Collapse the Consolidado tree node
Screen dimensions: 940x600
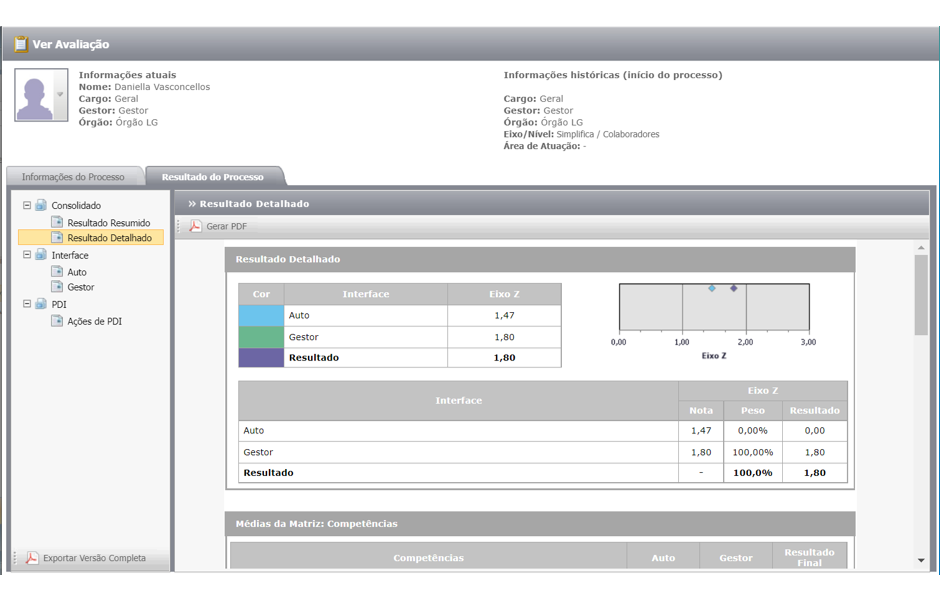click(x=27, y=205)
